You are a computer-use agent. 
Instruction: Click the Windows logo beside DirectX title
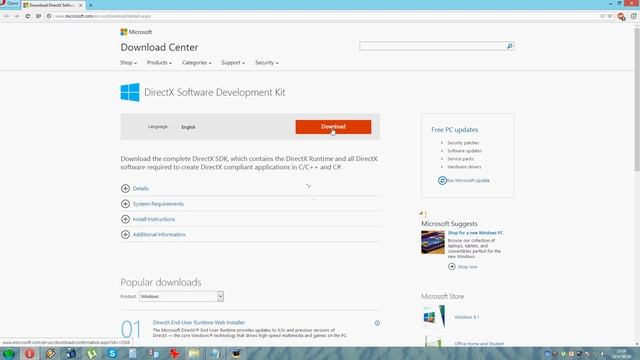130,92
